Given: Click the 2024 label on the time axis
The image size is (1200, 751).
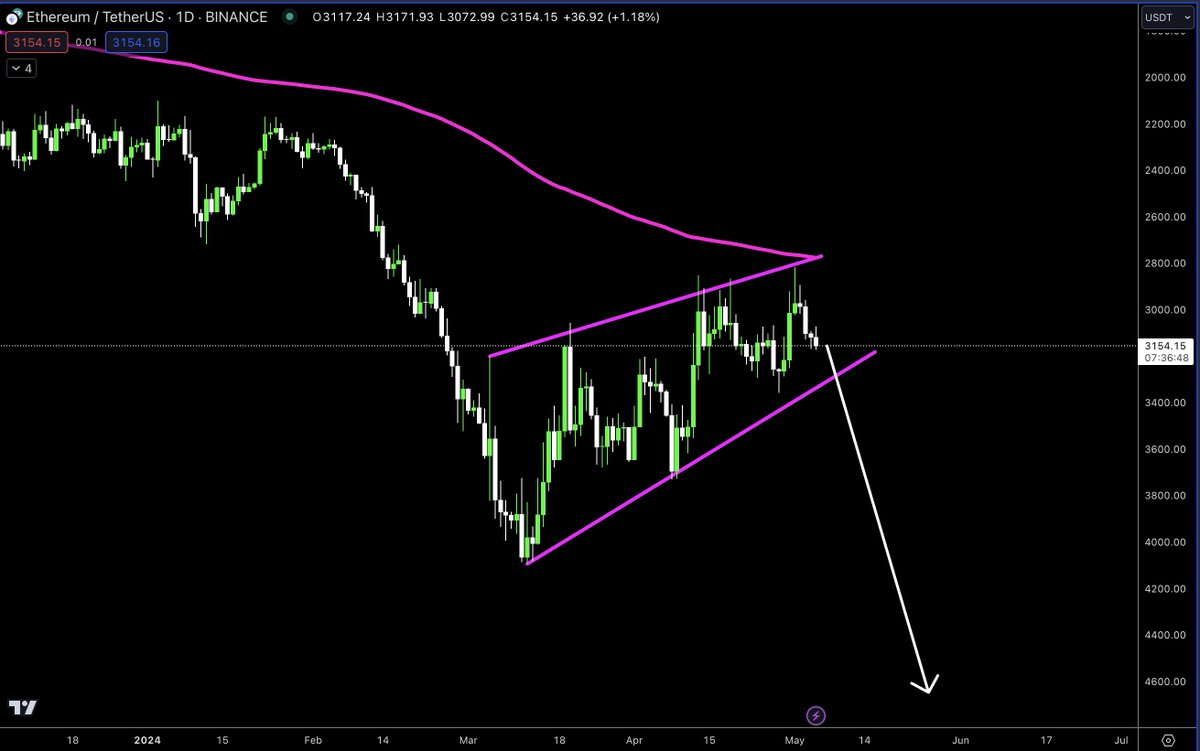Looking at the screenshot, I should click(x=146, y=740).
